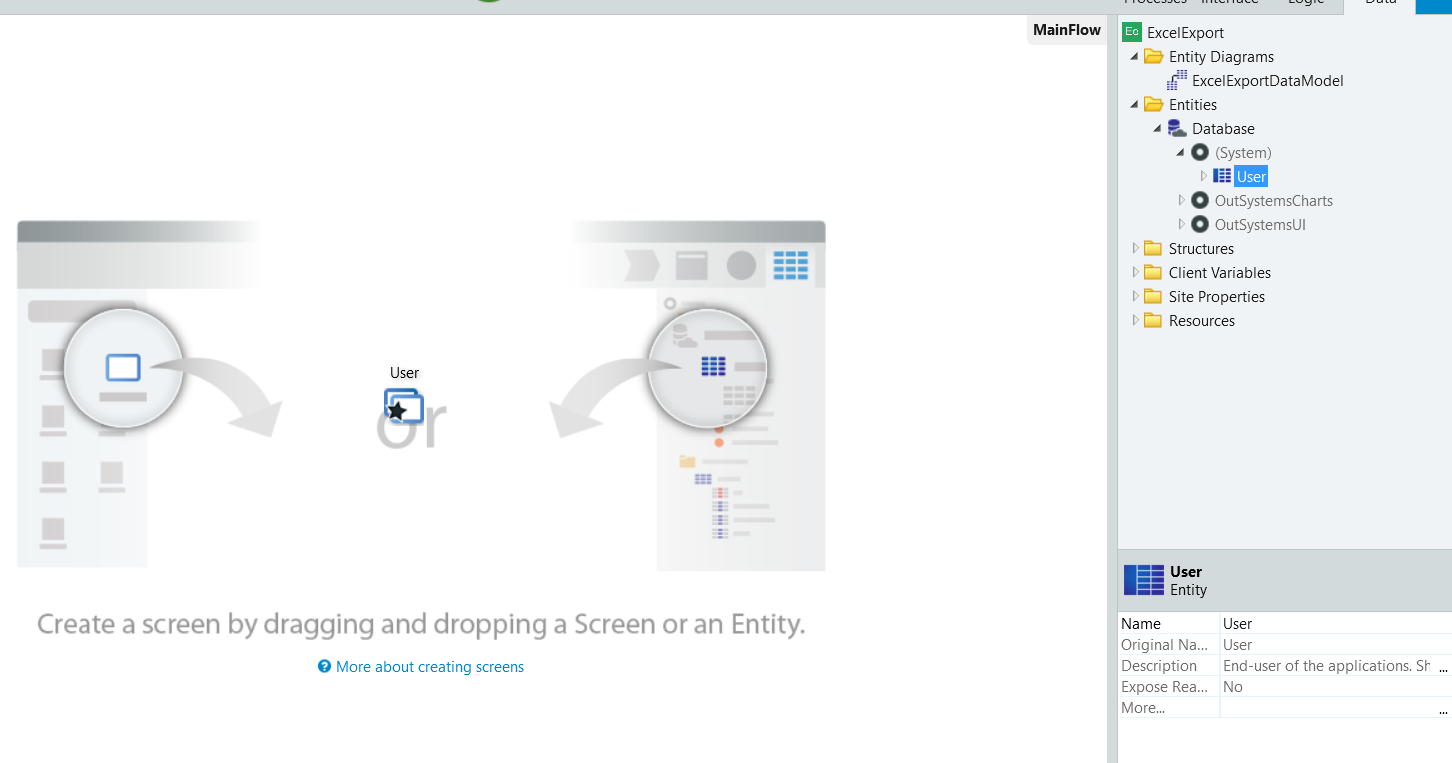Click the ExcelExportDataModel diagram icon
This screenshot has height=763, width=1452.
(x=1177, y=81)
